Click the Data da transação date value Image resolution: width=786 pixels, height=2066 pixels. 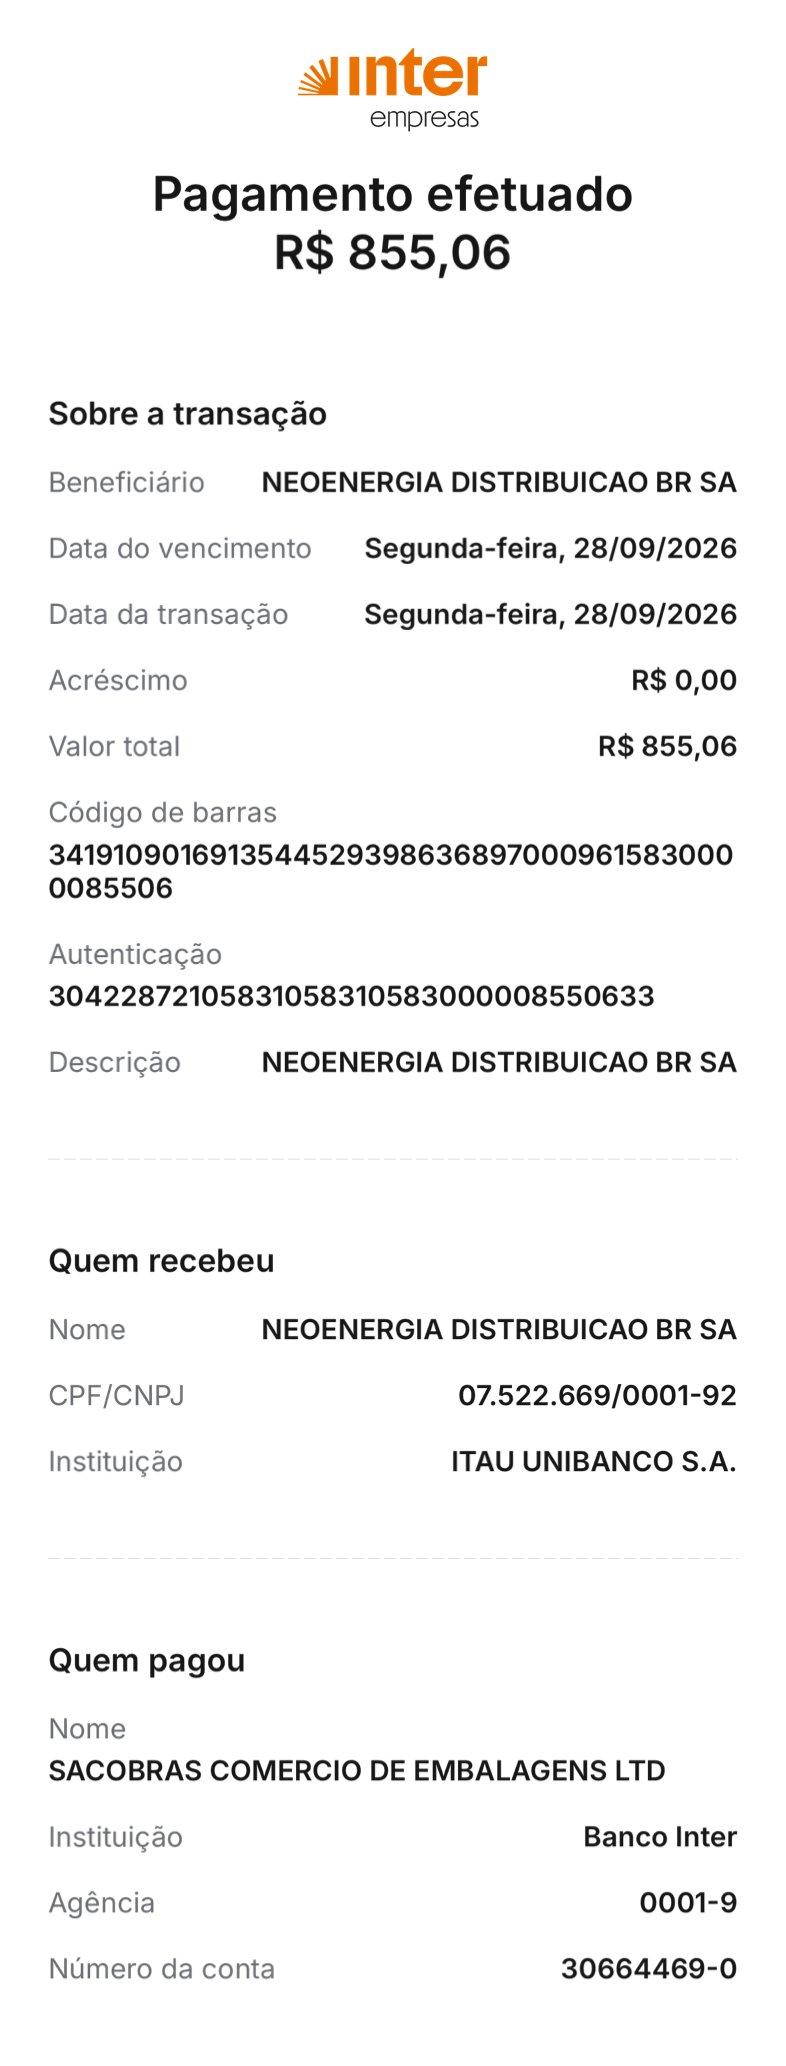tap(551, 614)
